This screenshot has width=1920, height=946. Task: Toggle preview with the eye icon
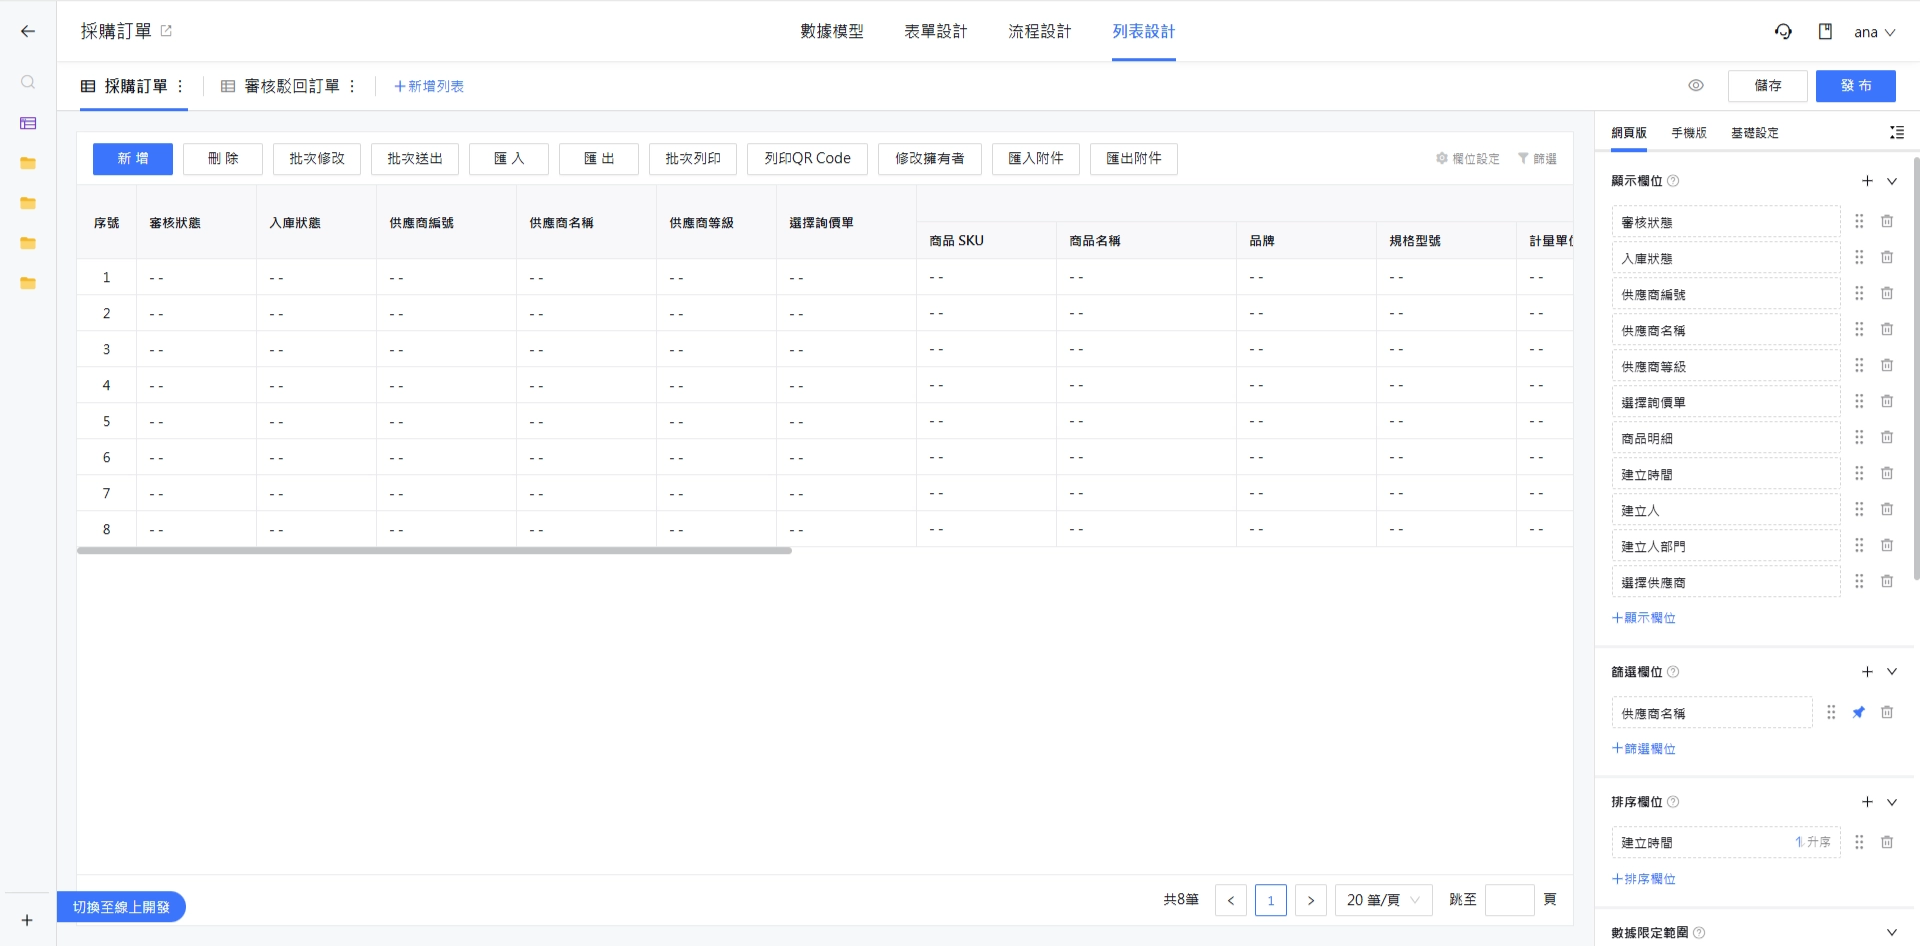[x=1696, y=86]
